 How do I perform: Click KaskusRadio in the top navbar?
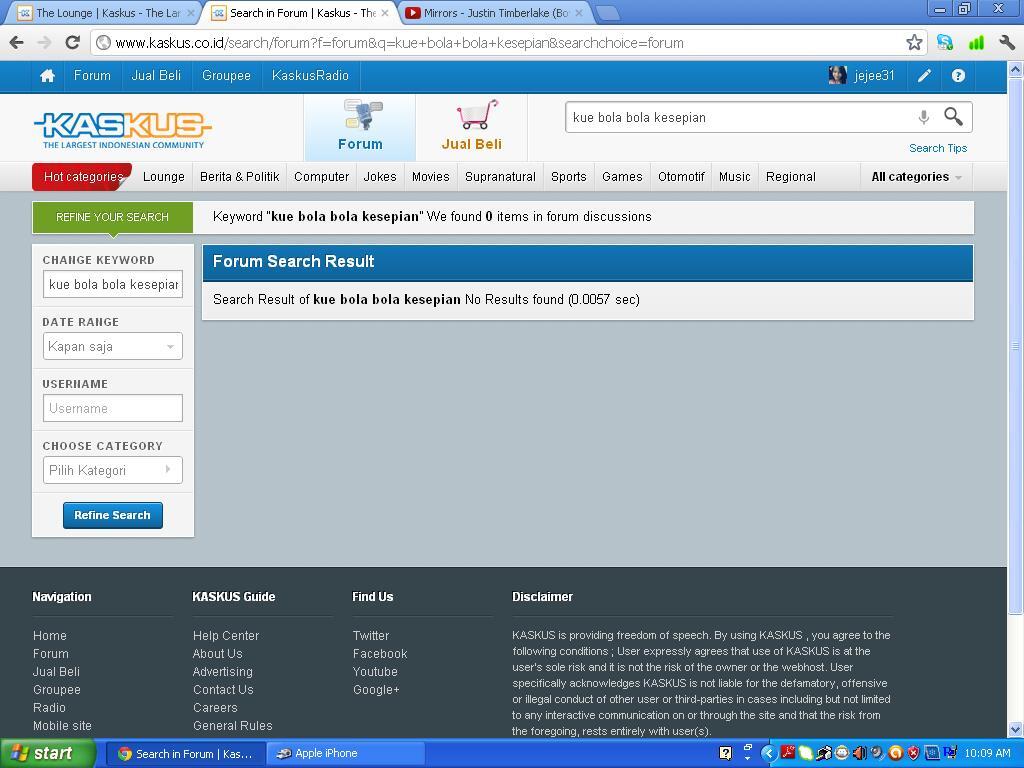(310, 76)
